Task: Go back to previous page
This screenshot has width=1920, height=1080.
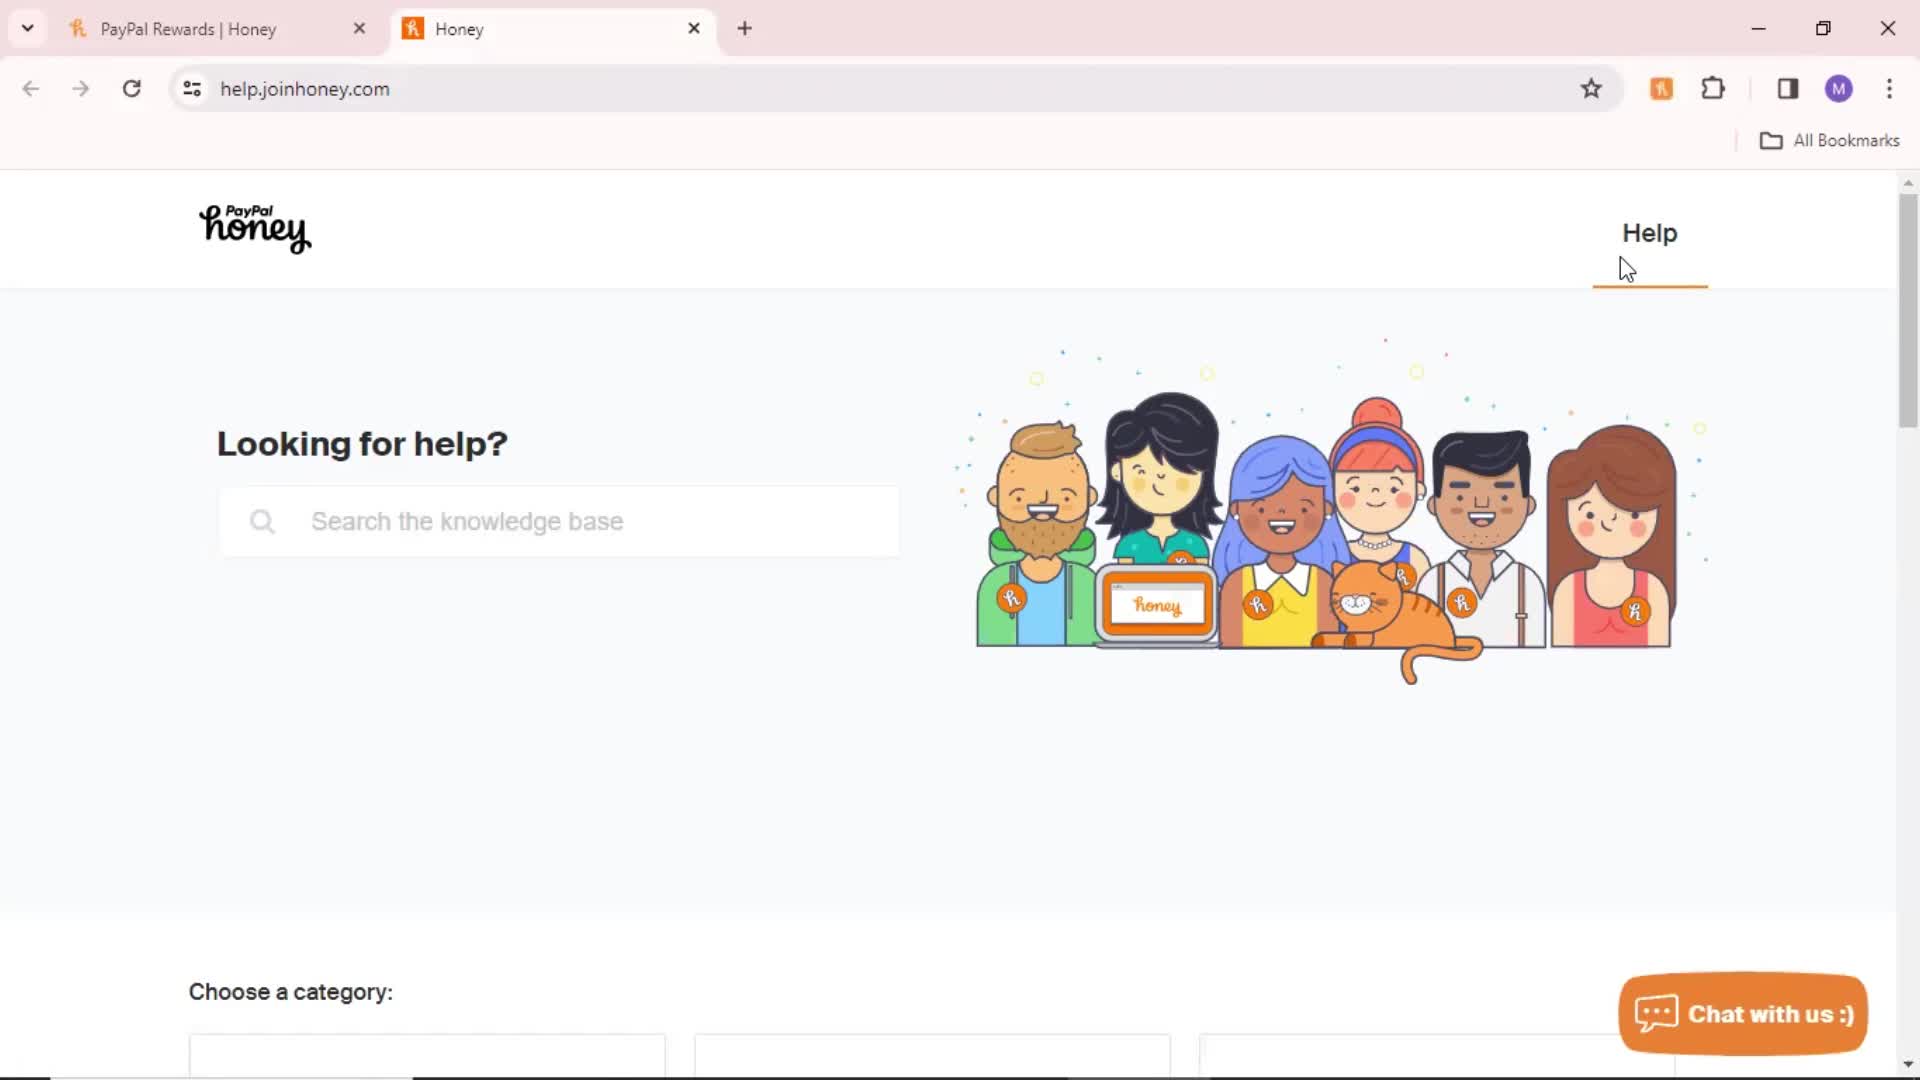Action: click(31, 89)
